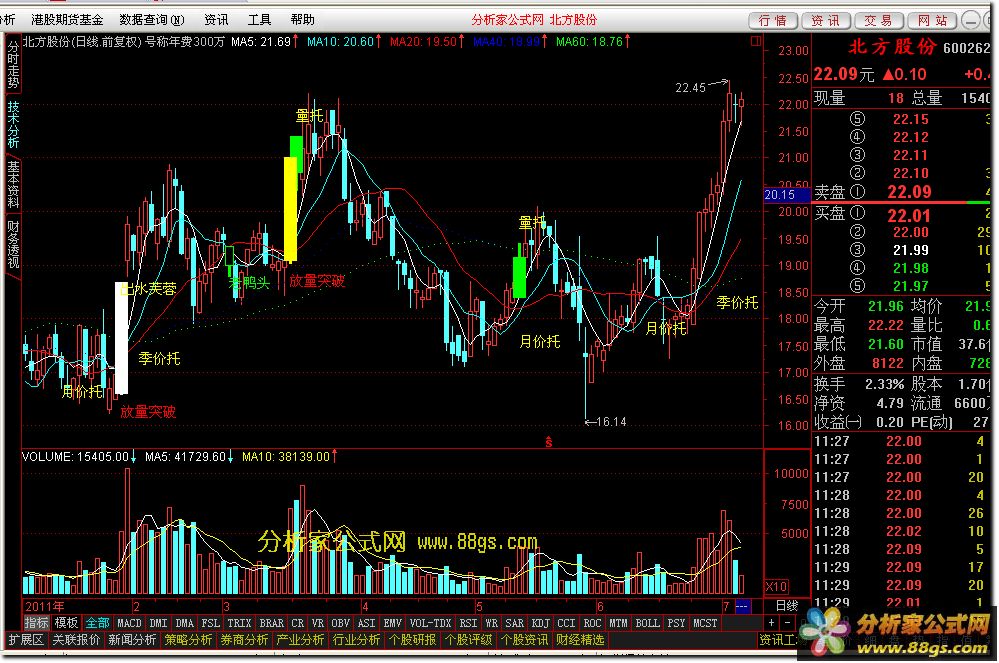999x663 pixels.
Task: Choose the FSL indicator
Action: (210, 623)
